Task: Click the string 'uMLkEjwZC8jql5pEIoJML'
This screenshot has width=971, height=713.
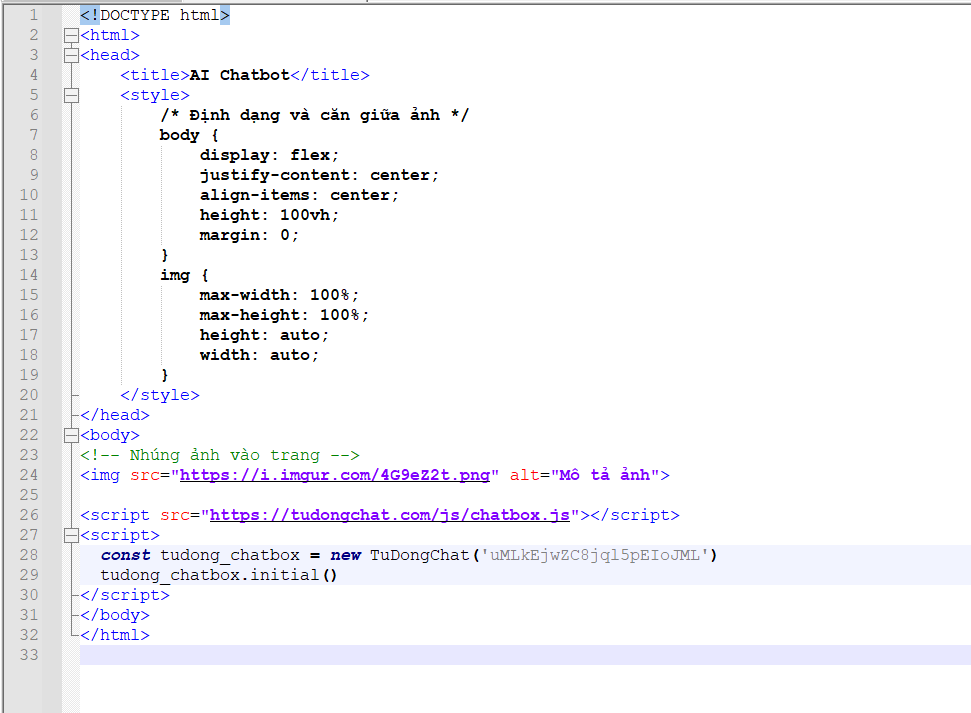Action: (594, 555)
